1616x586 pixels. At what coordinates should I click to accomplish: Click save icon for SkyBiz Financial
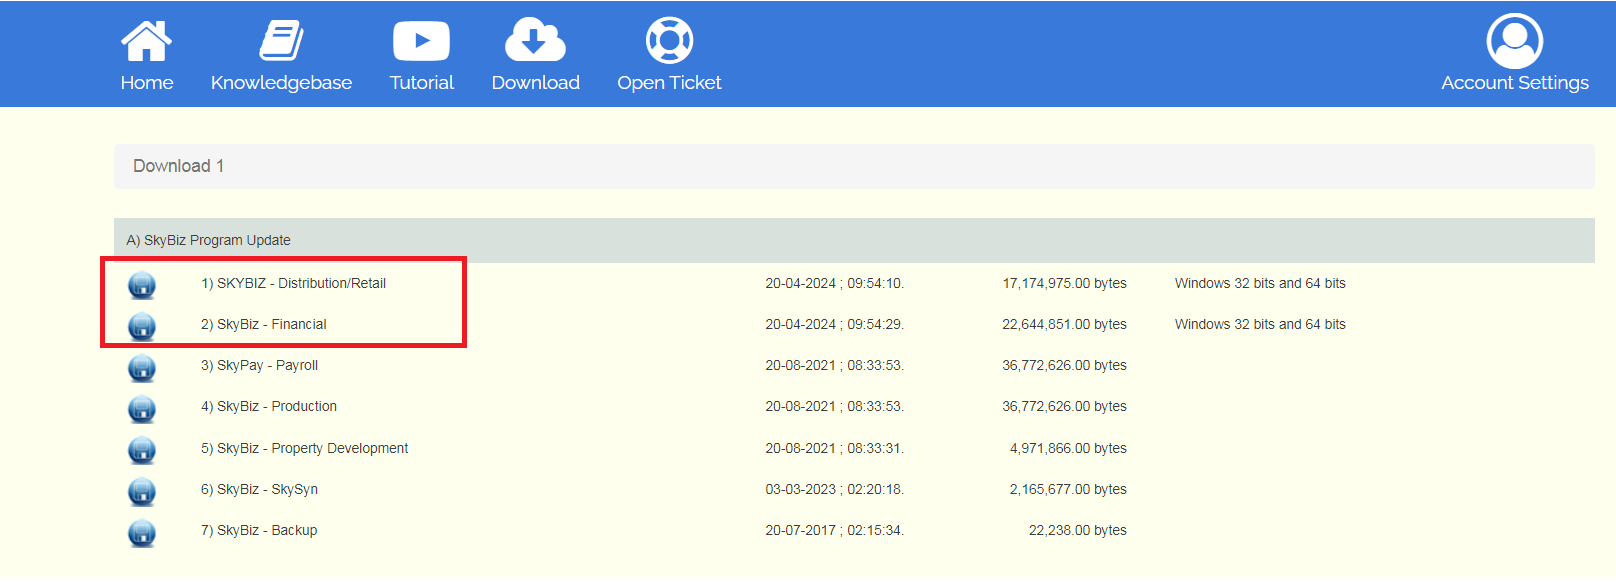(142, 326)
